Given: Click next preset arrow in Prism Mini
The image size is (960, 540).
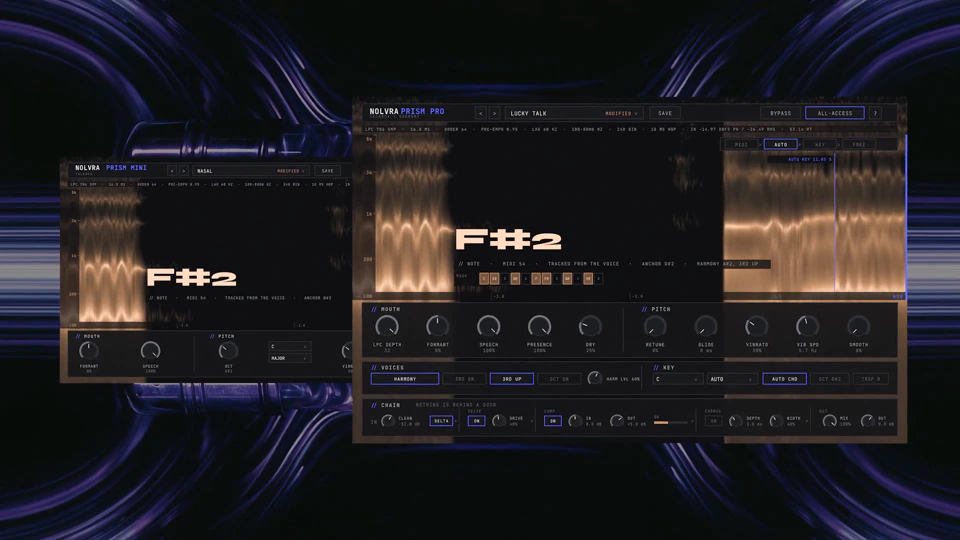Looking at the screenshot, I should (x=183, y=171).
